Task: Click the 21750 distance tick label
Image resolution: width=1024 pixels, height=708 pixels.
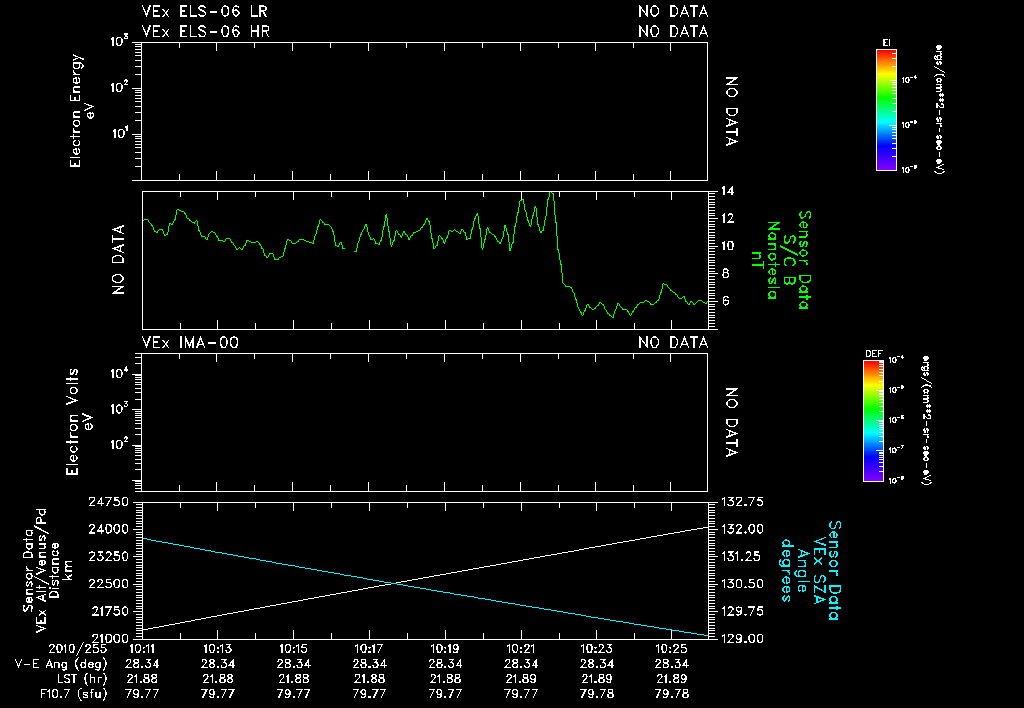Action: [108, 611]
